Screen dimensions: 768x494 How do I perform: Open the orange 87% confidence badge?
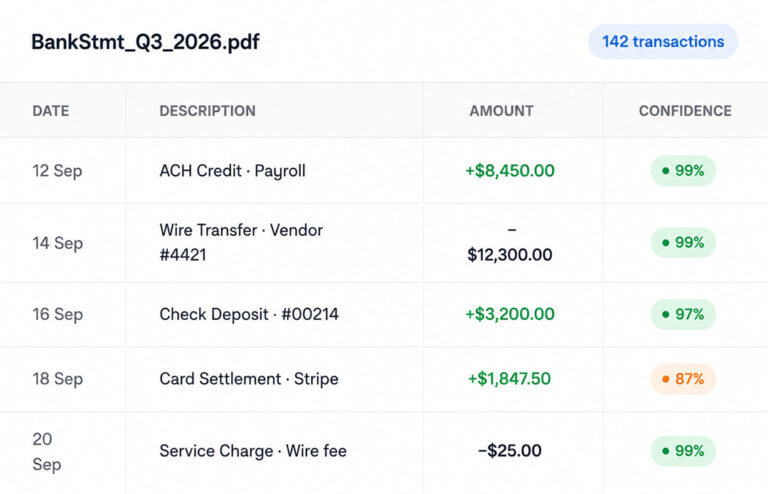tap(683, 378)
